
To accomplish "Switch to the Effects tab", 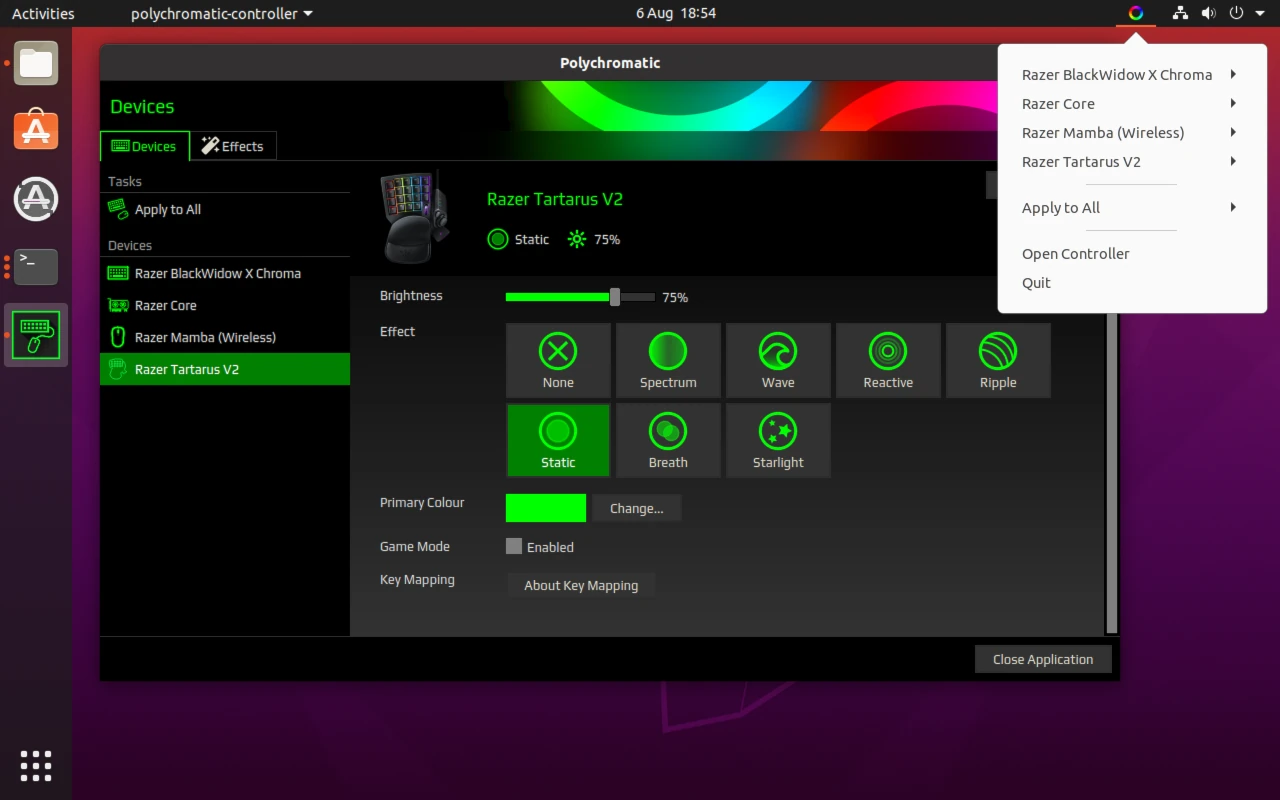I will point(233,146).
